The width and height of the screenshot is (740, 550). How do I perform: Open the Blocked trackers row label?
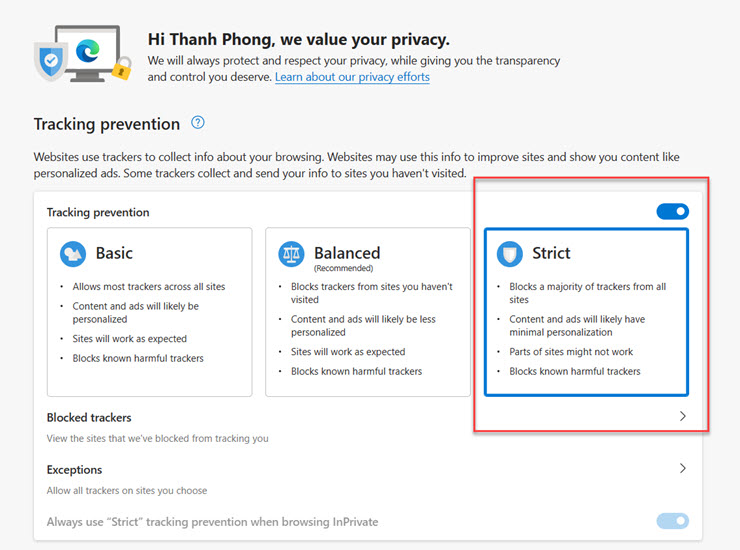coord(89,418)
